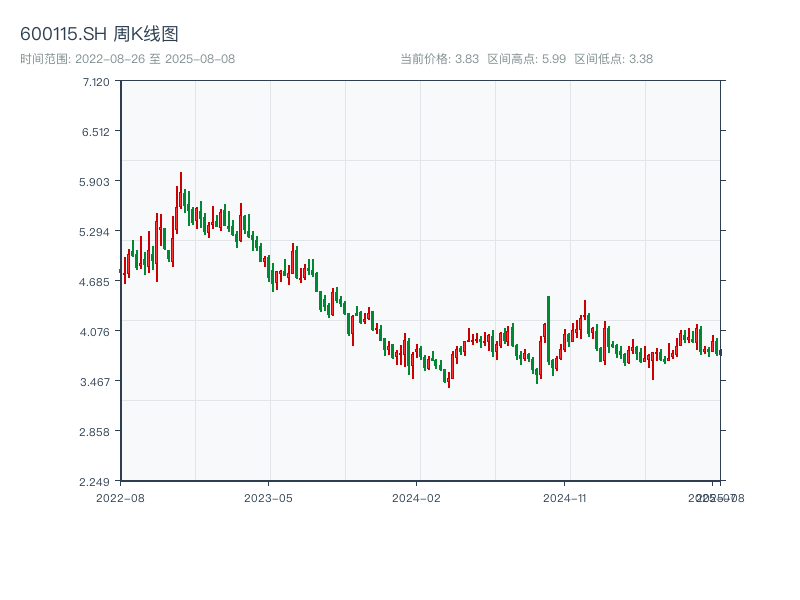Click the 600115.SH weekly K-line chart title
Viewport: 800px width, 600px height.
(99, 34)
